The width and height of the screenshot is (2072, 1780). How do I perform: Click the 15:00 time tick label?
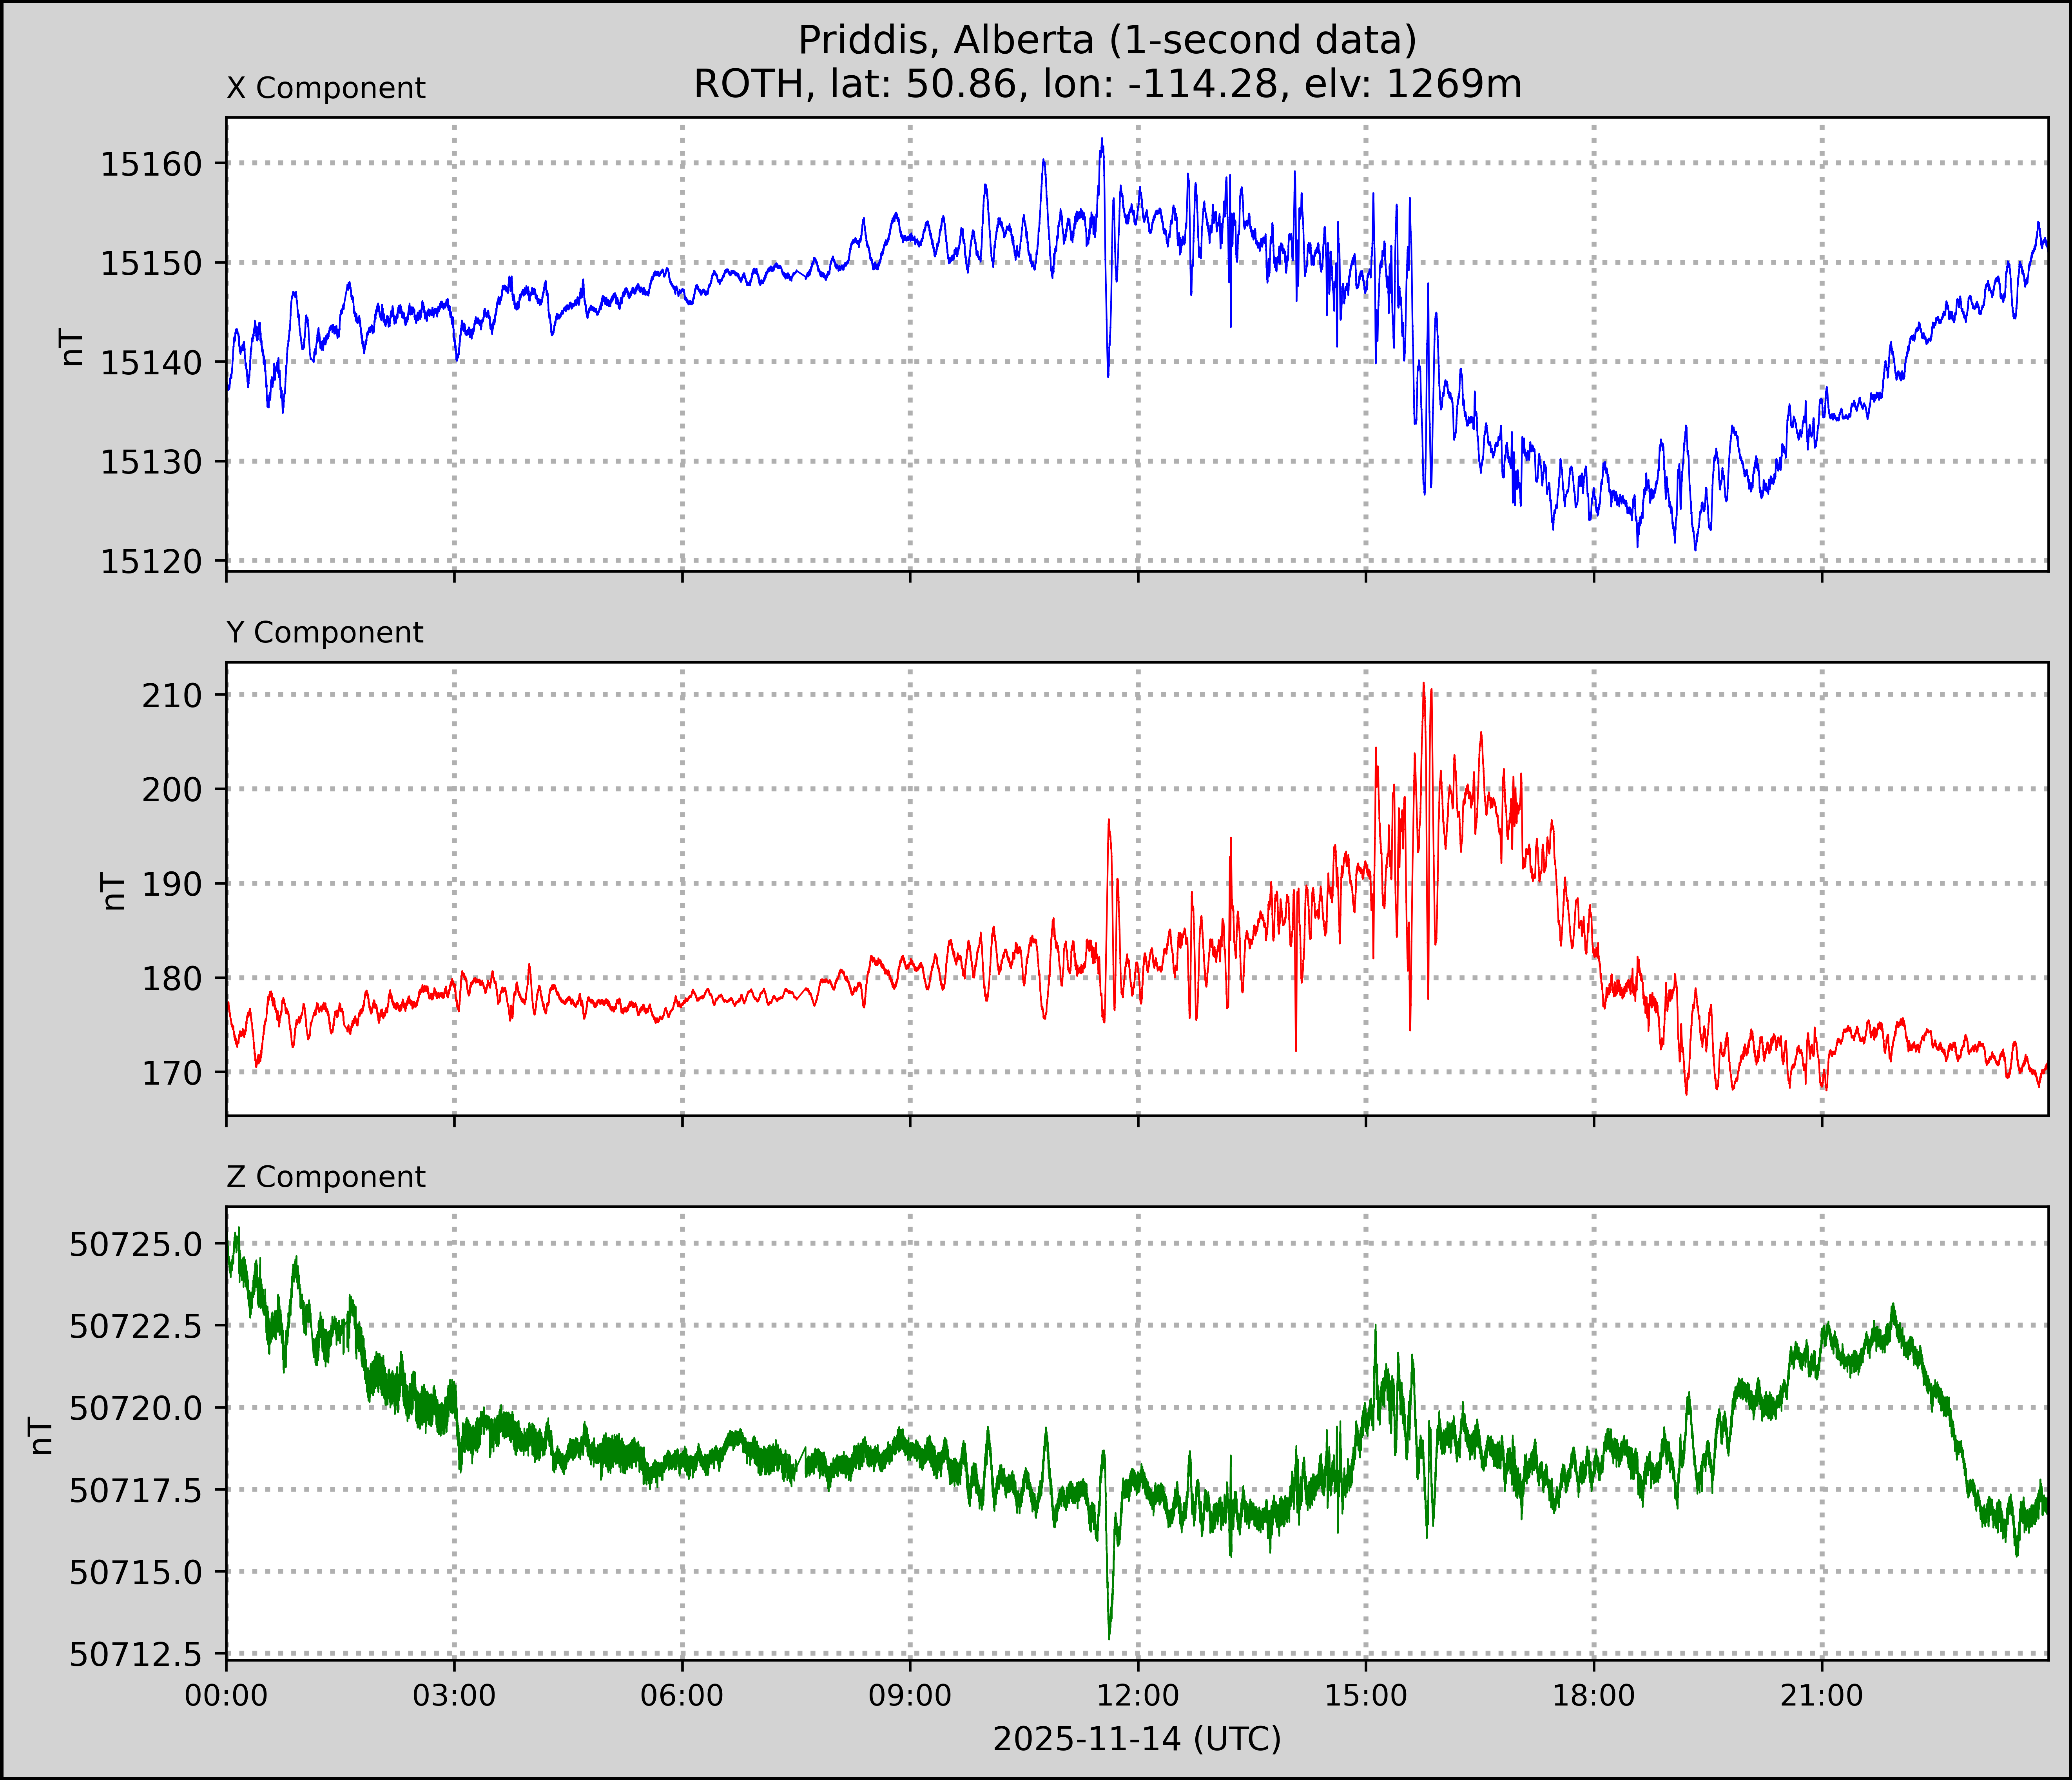[x=1366, y=1696]
